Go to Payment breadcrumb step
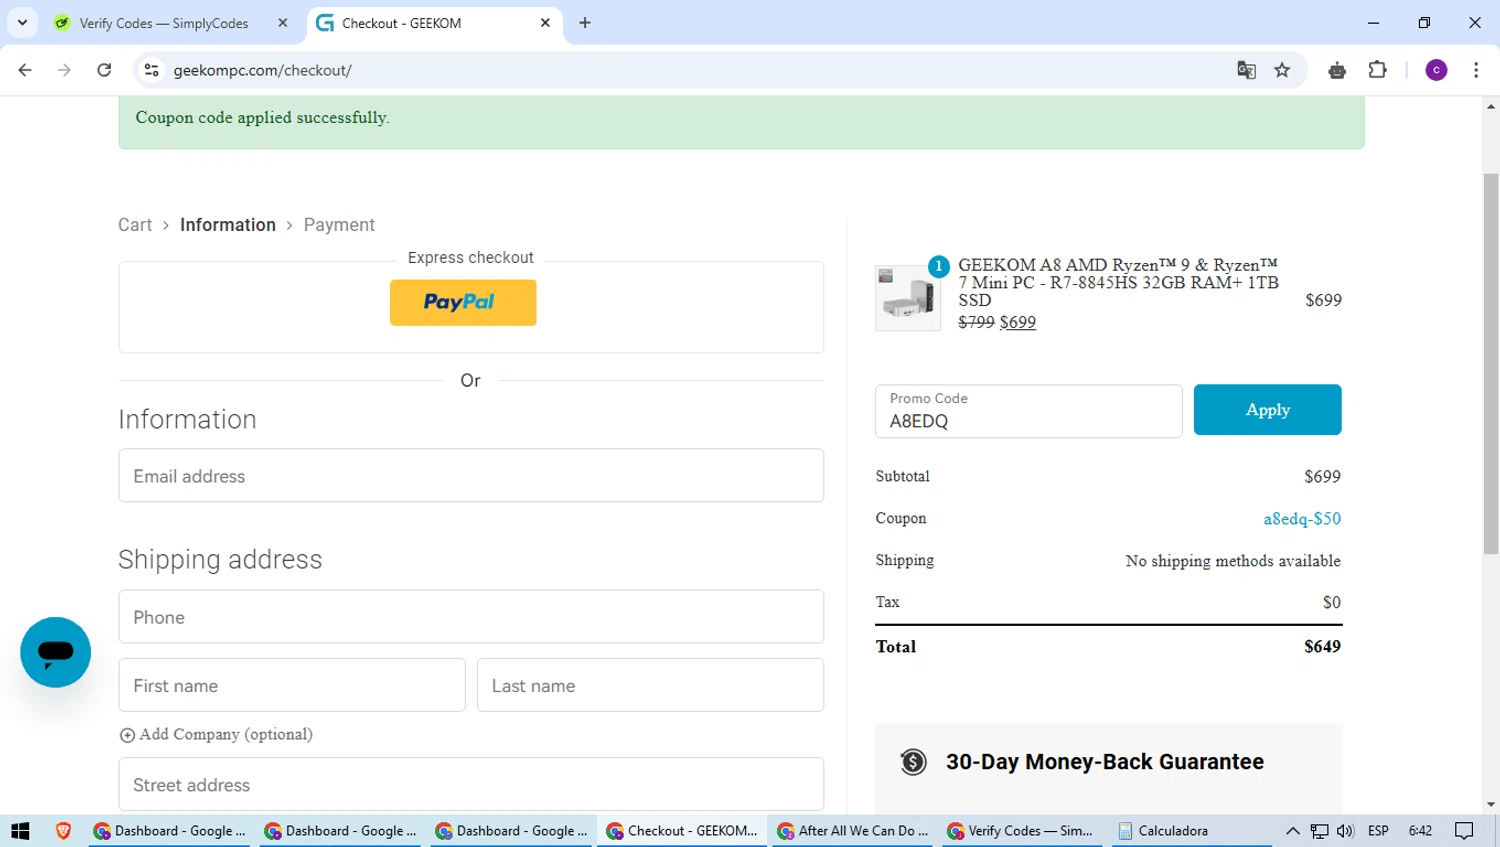Viewport: 1500px width, 847px height. 339,225
